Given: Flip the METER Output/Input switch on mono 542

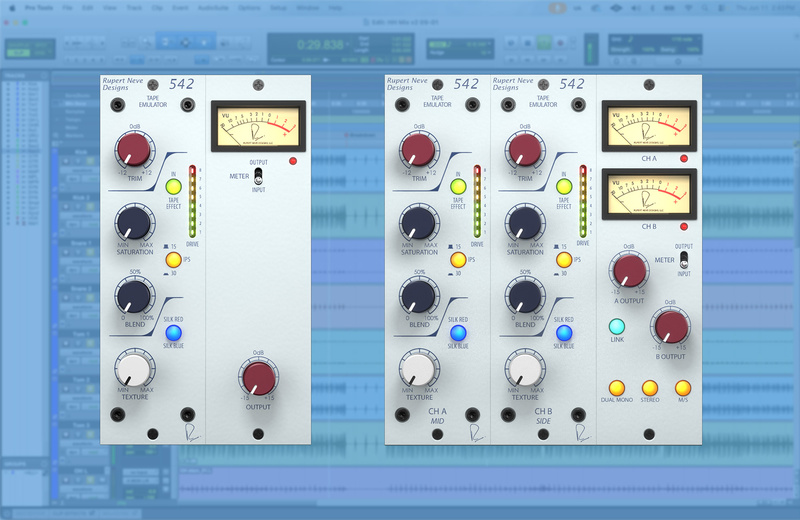Looking at the screenshot, I should pos(258,176).
